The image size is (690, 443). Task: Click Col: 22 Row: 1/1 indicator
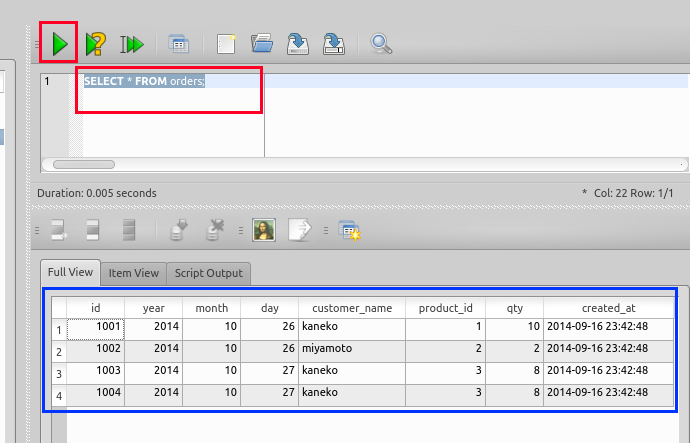click(633, 193)
